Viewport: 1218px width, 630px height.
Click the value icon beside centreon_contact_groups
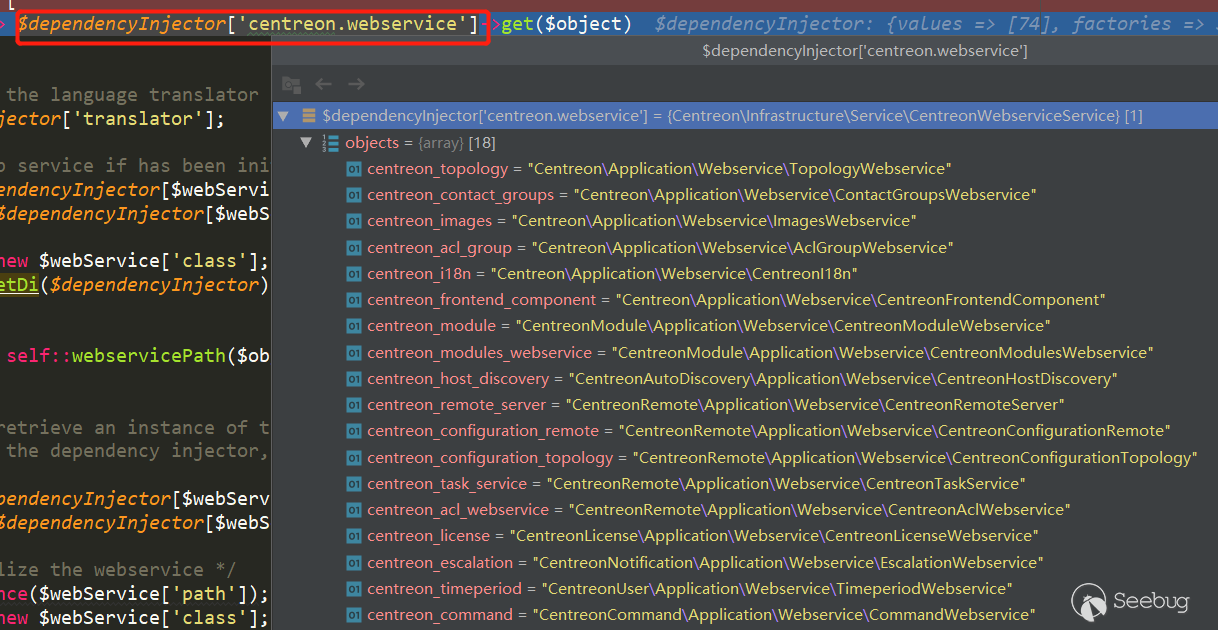pyautogui.click(x=353, y=195)
